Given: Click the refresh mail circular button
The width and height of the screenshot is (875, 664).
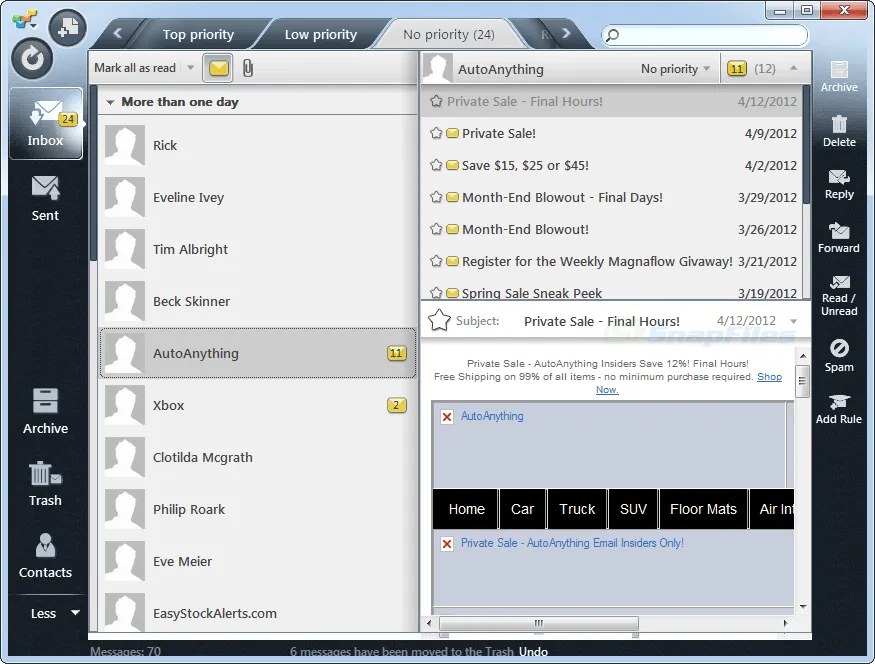Looking at the screenshot, I should 32,58.
